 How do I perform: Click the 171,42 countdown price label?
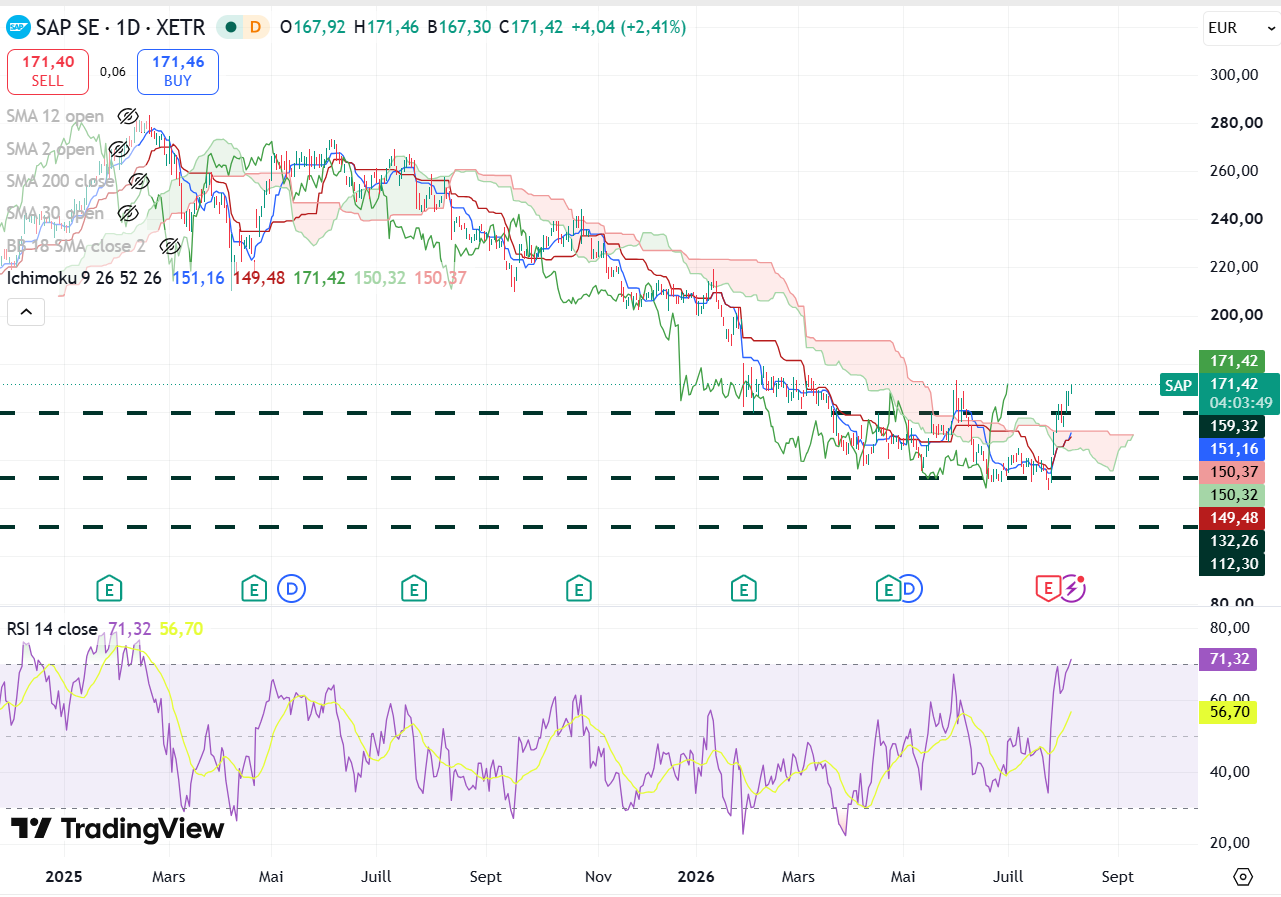coord(1240,393)
